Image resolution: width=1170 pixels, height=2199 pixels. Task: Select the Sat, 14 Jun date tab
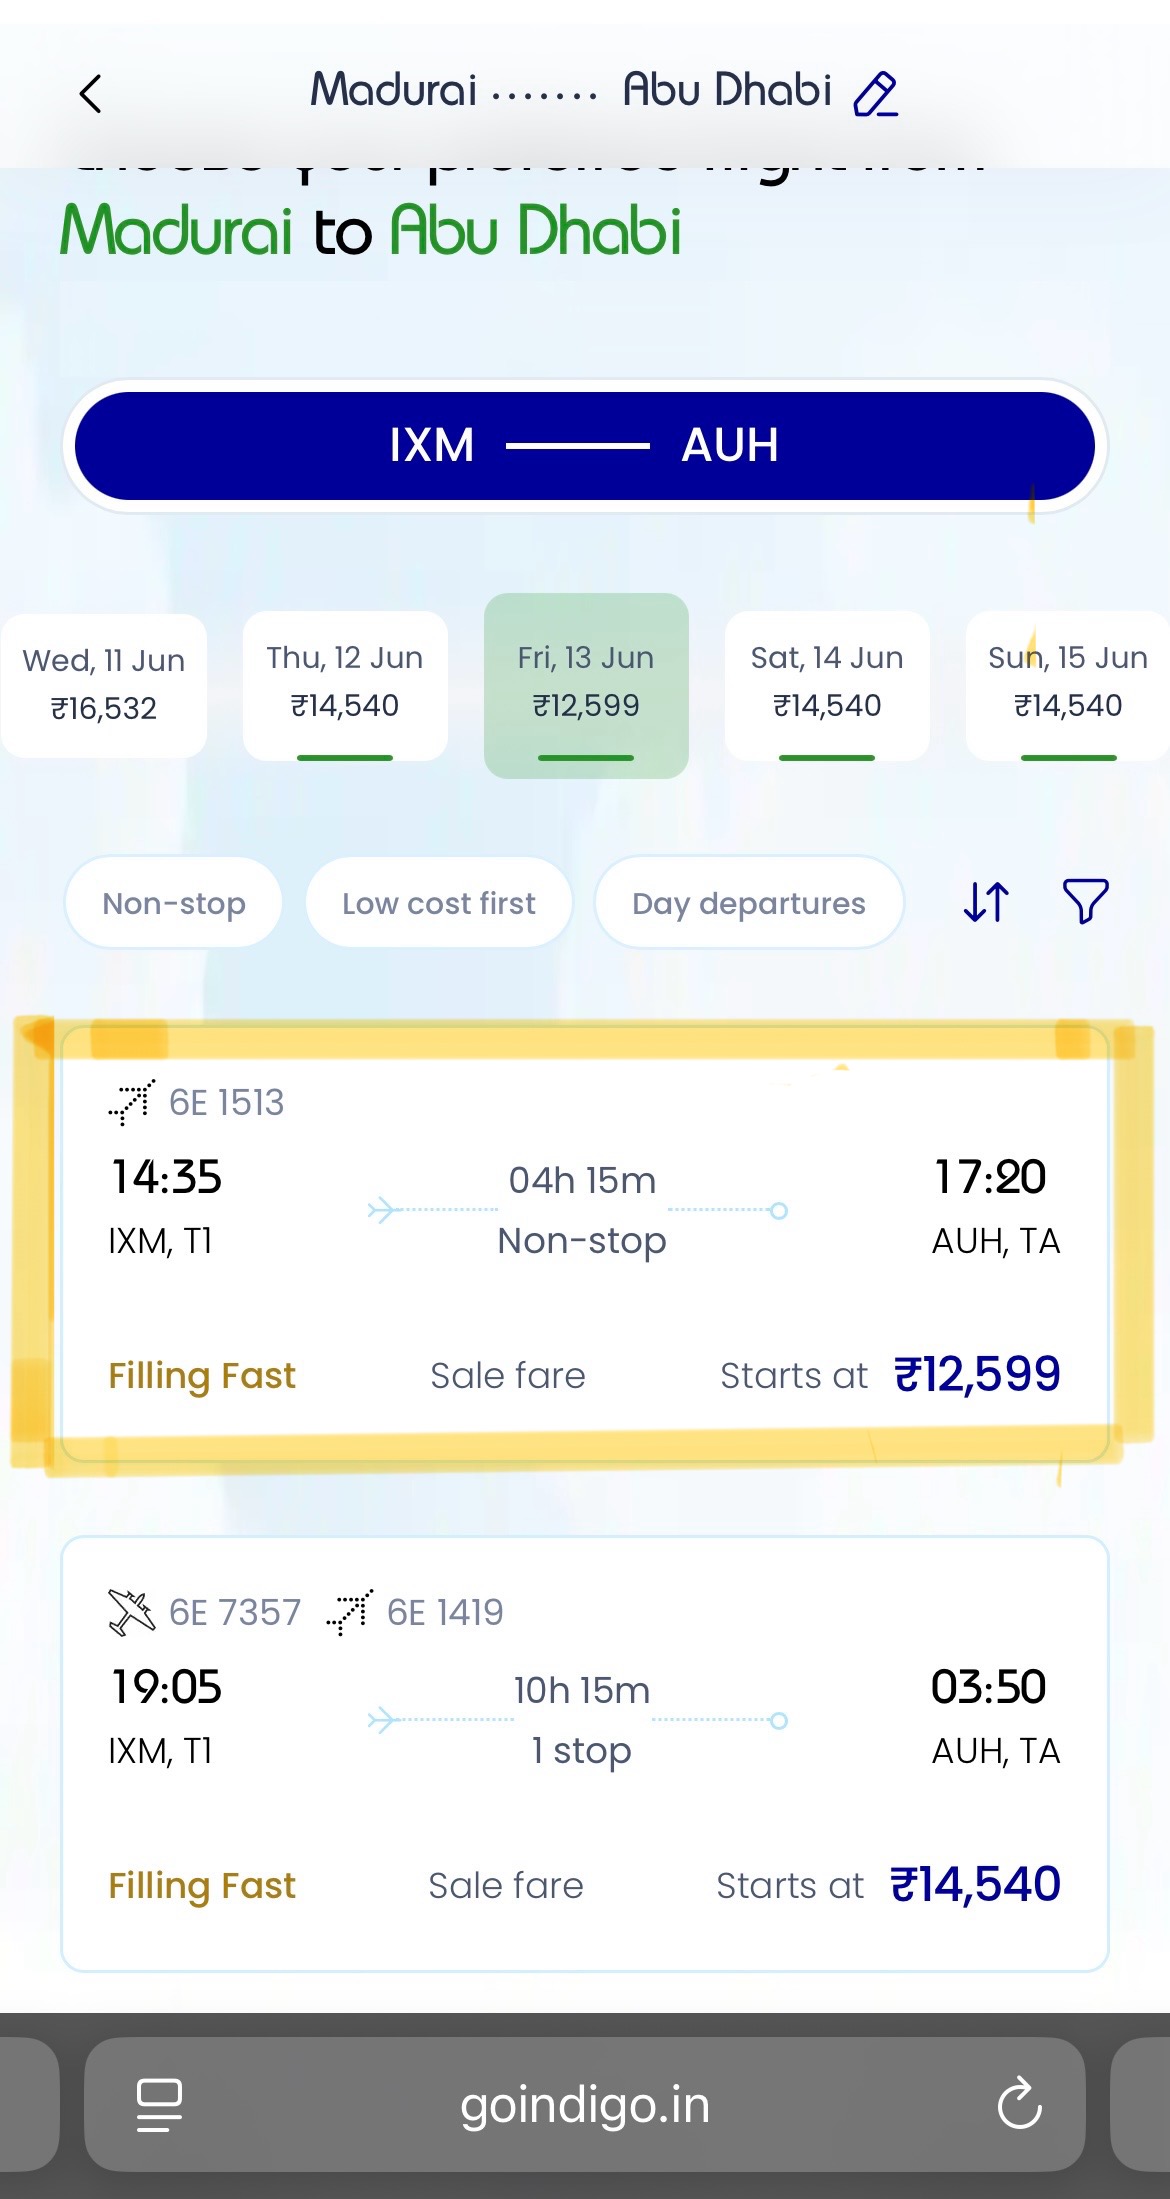(827, 685)
